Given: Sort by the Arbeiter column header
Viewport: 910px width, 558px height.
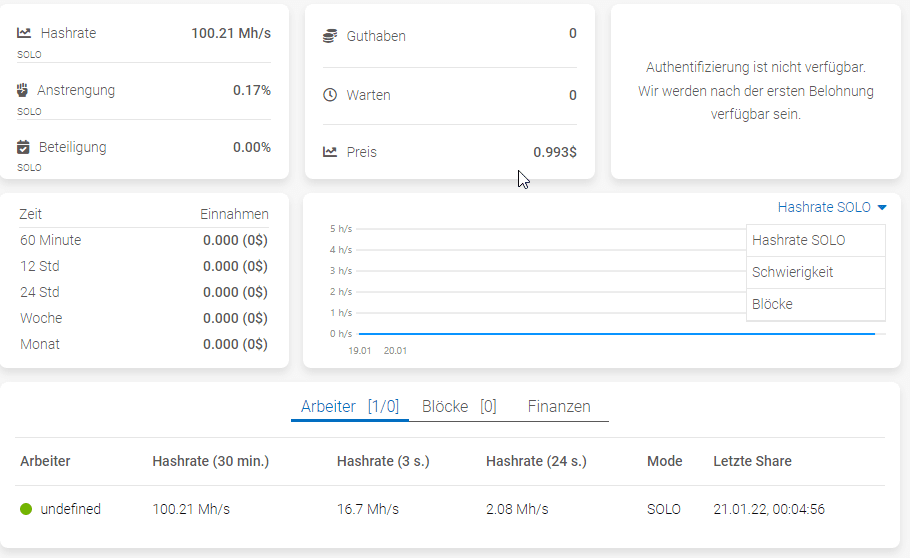Looking at the screenshot, I should [45, 461].
